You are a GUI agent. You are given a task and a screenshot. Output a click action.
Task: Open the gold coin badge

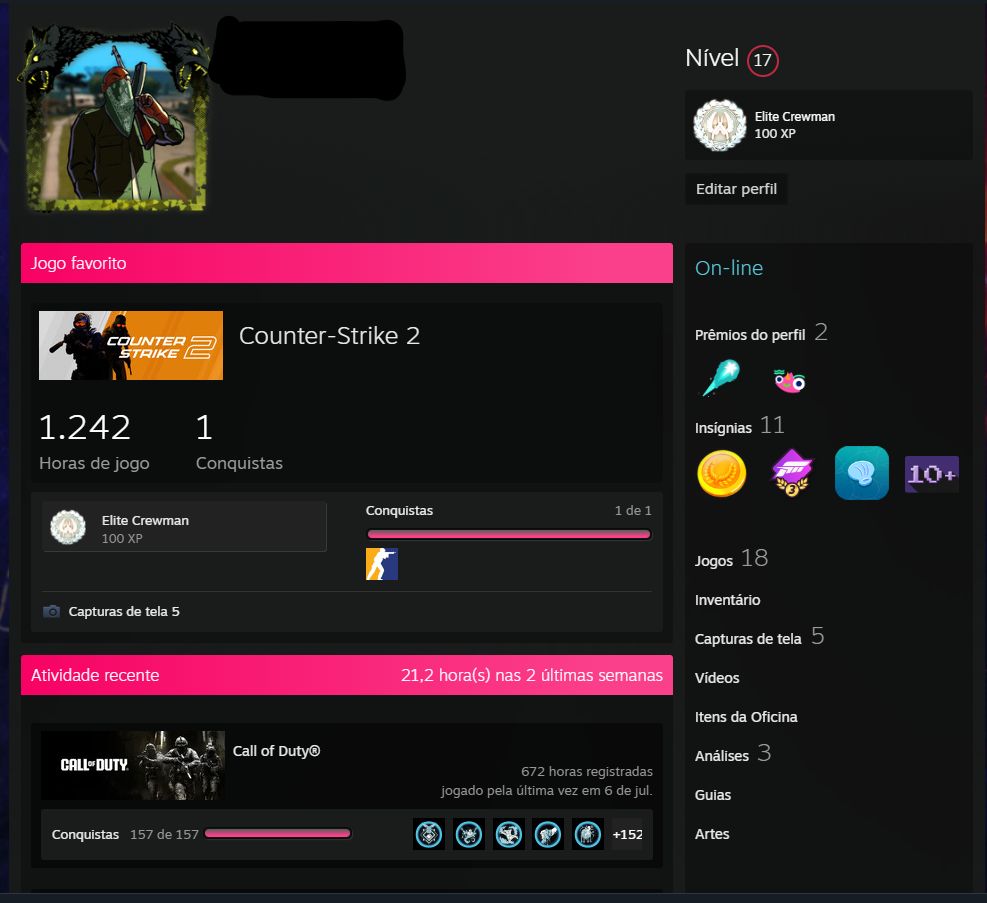[721, 473]
